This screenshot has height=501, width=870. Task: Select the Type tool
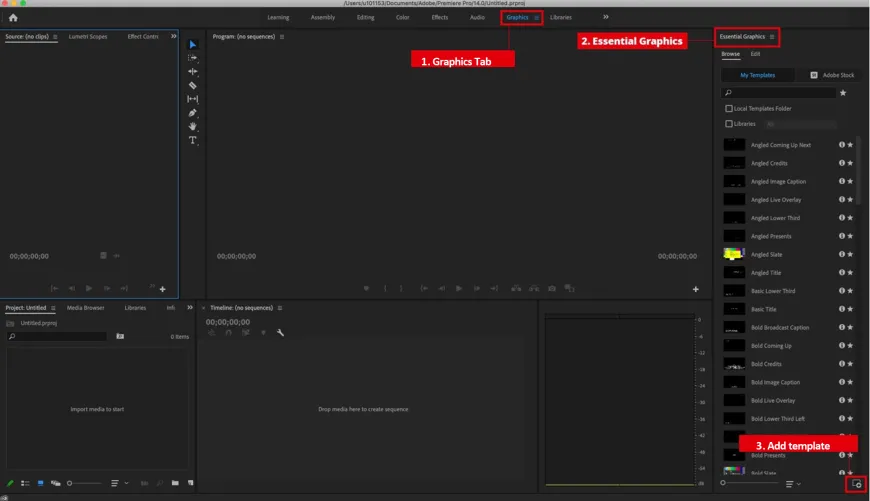193,140
